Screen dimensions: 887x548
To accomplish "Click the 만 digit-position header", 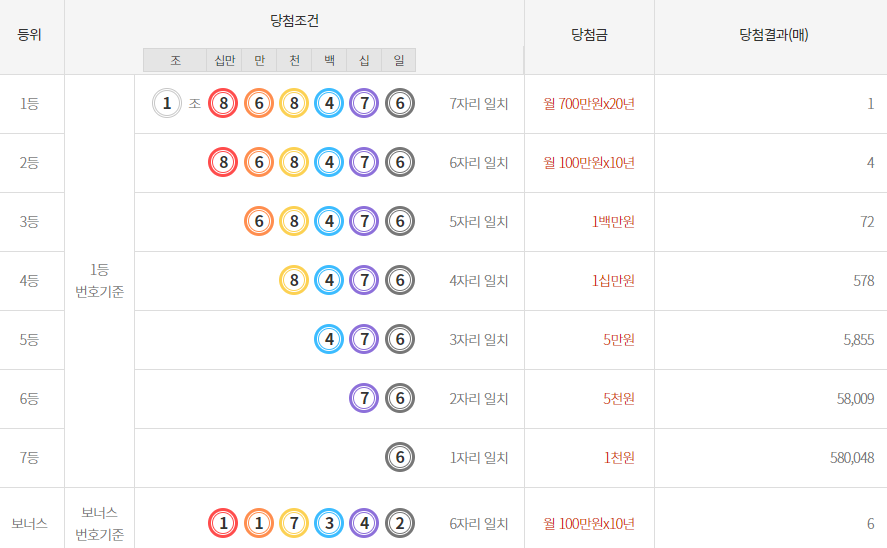I will 260,60.
